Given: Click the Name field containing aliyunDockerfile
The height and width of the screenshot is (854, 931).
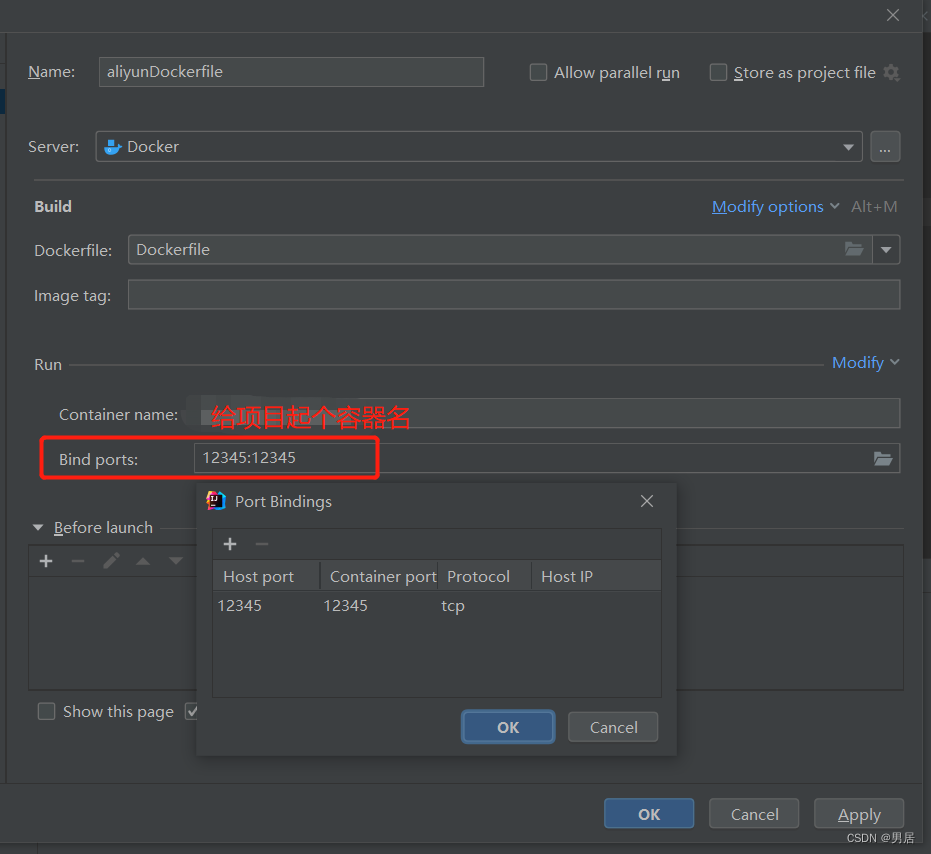Looking at the screenshot, I should (x=291, y=72).
